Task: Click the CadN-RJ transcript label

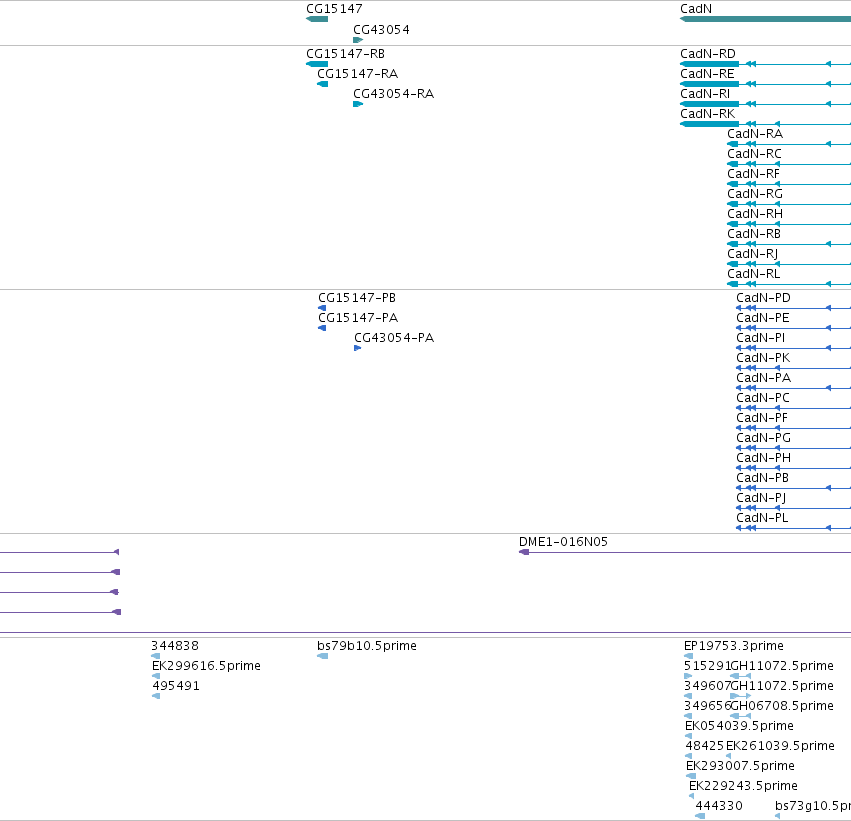Action: [753, 254]
